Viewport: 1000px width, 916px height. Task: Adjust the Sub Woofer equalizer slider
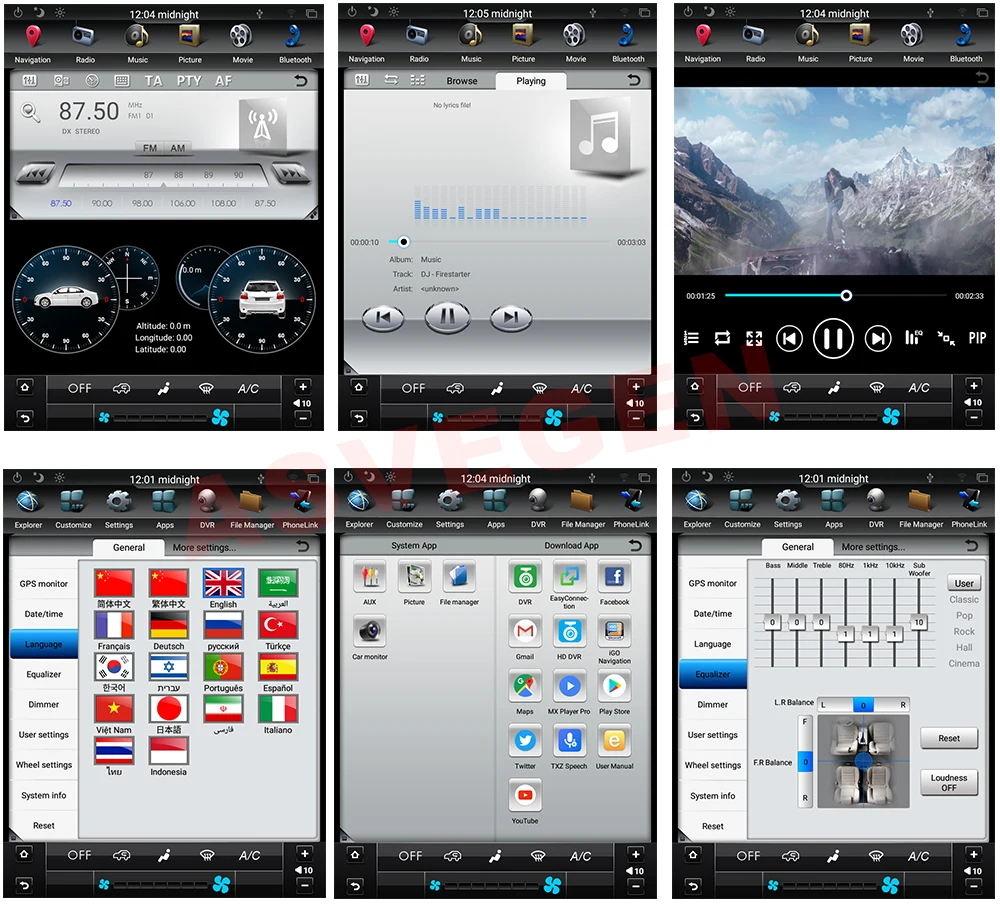(918, 622)
